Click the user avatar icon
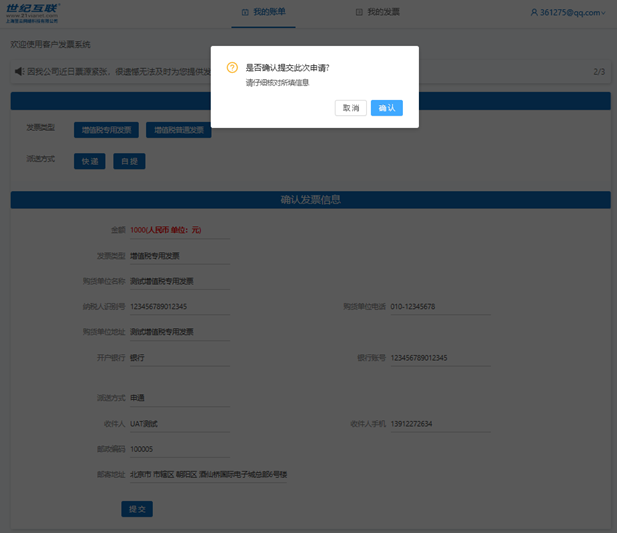This screenshot has width=617, height=533. [534, 13]
